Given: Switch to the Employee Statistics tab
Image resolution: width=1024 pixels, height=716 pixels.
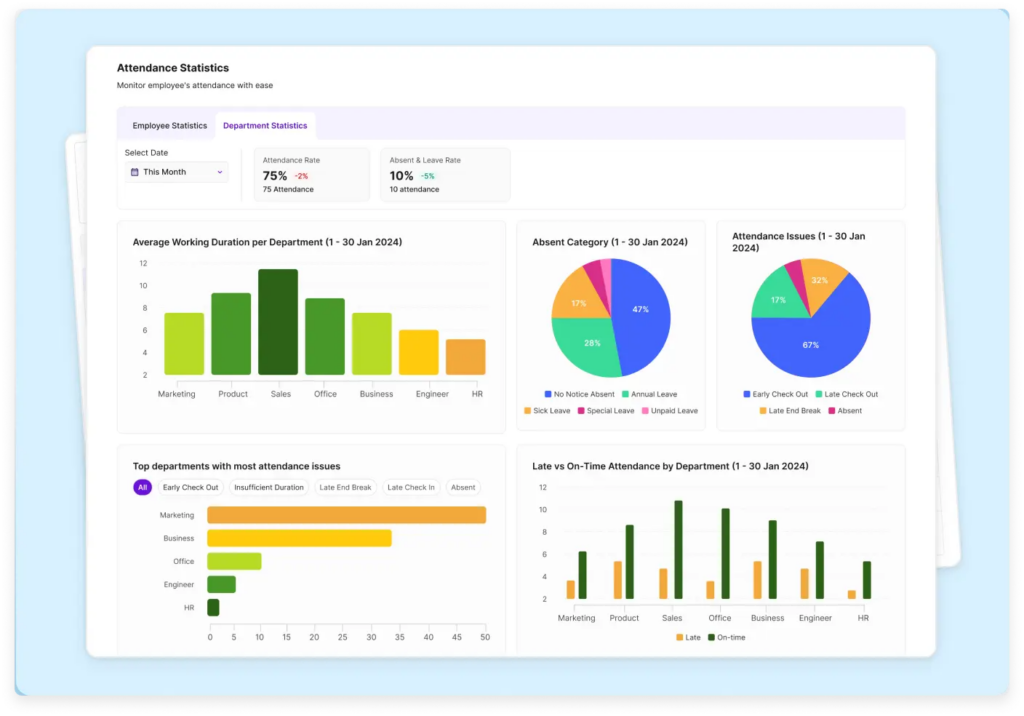Looking at the screenshot, I should coord(169,126).
